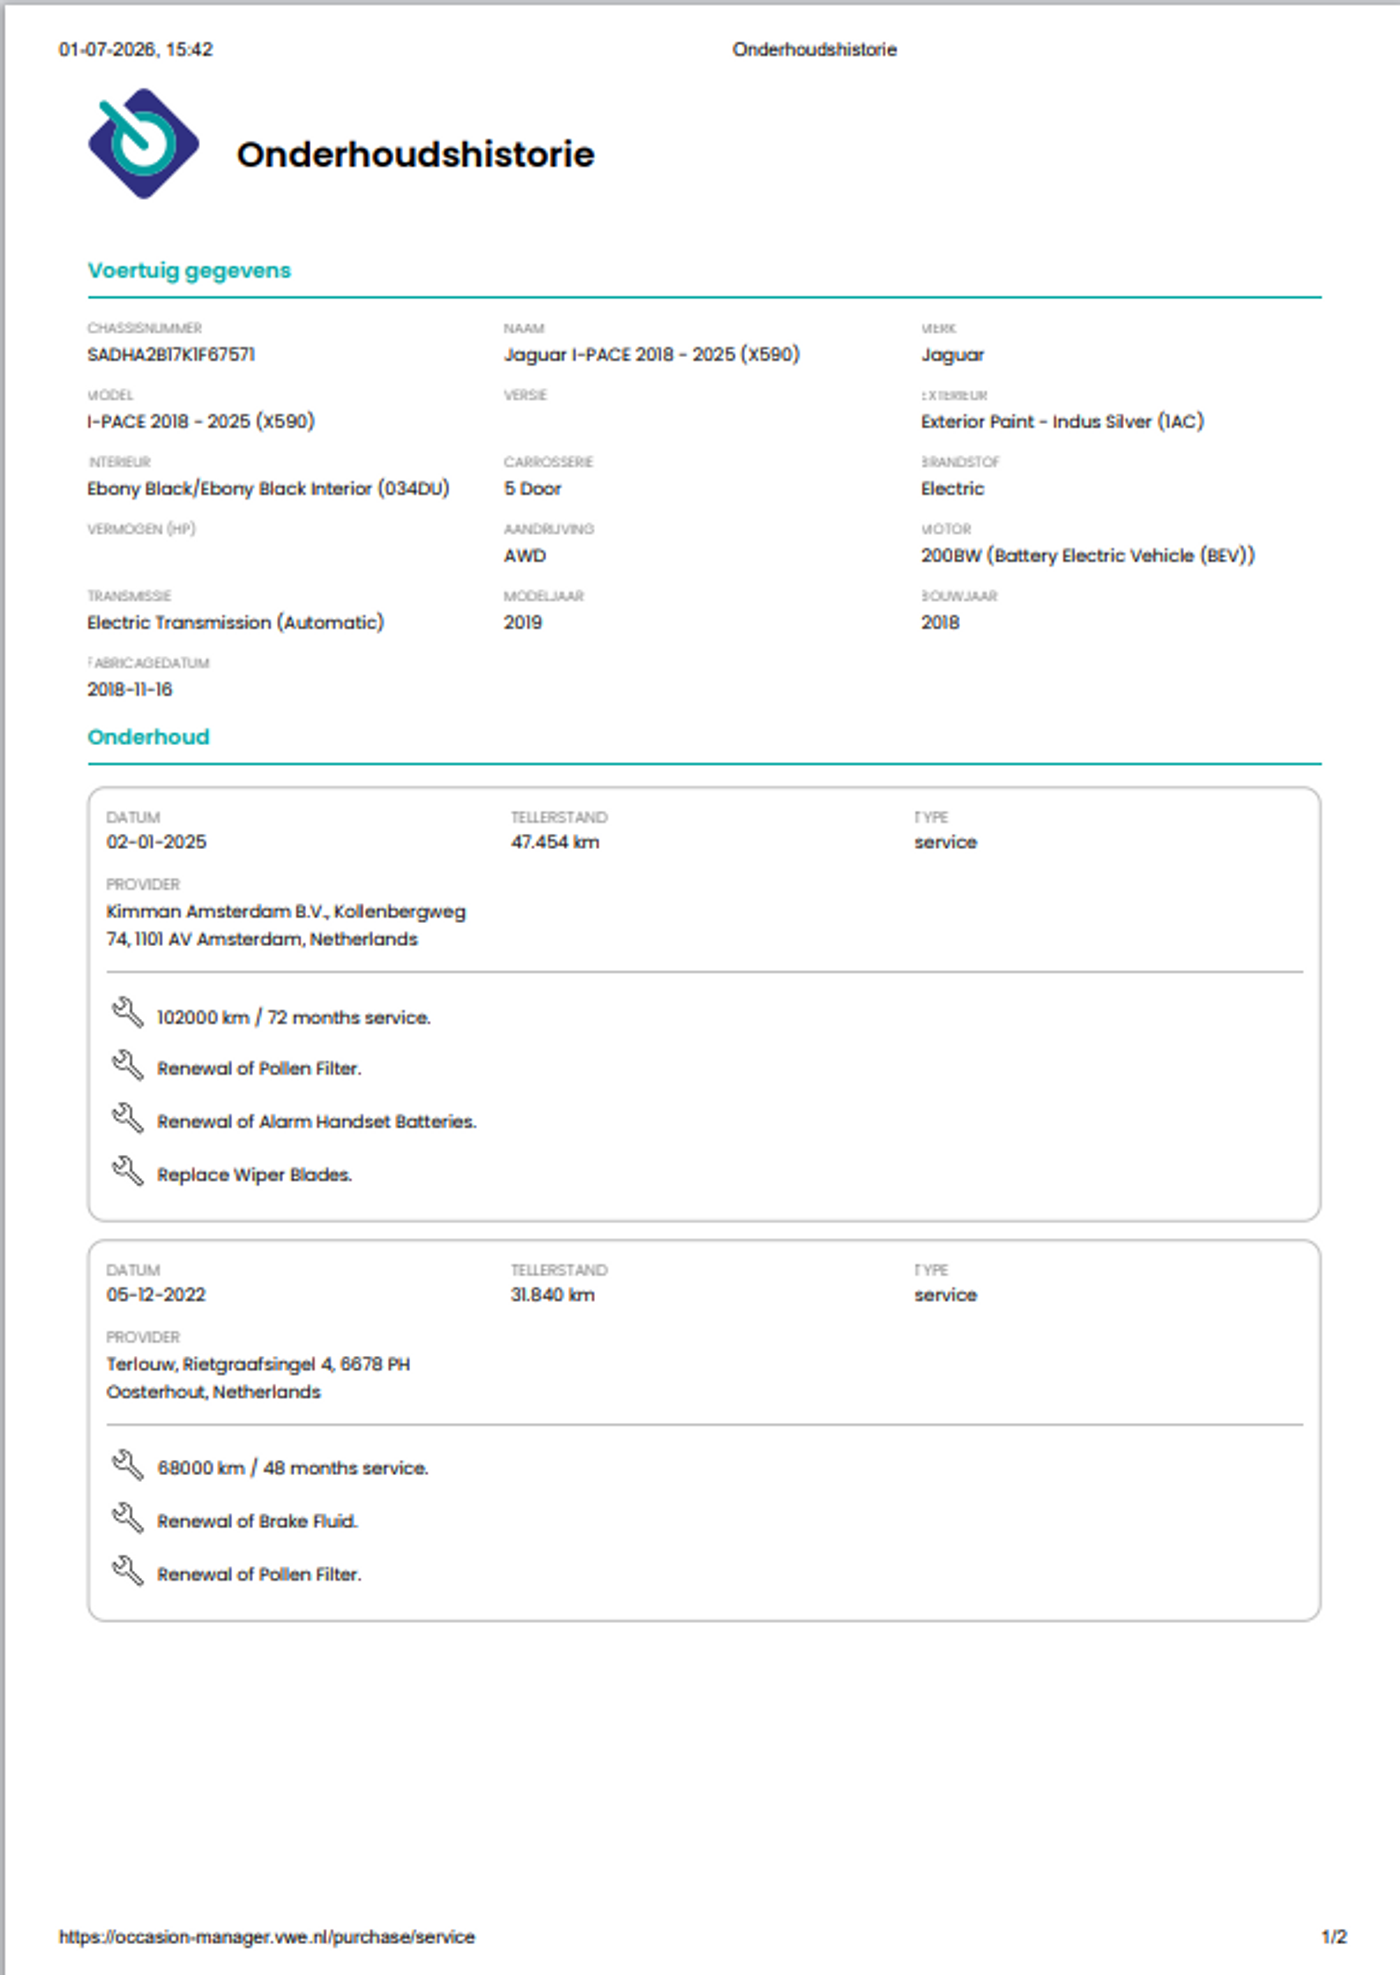
Task: Click the type 'service' in the 05-12-2022 card
Action: (945, 1295)
